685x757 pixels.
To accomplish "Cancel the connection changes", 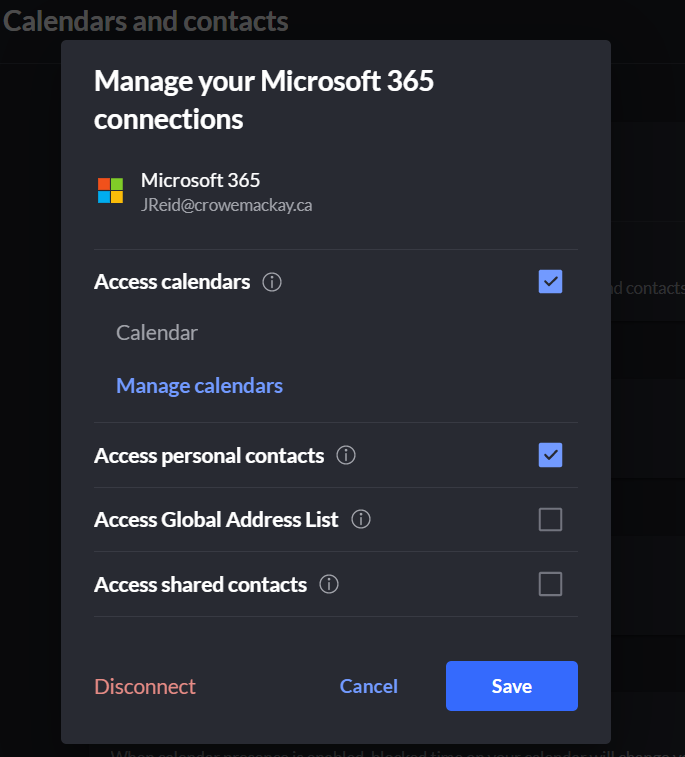I will coord(369,687).
